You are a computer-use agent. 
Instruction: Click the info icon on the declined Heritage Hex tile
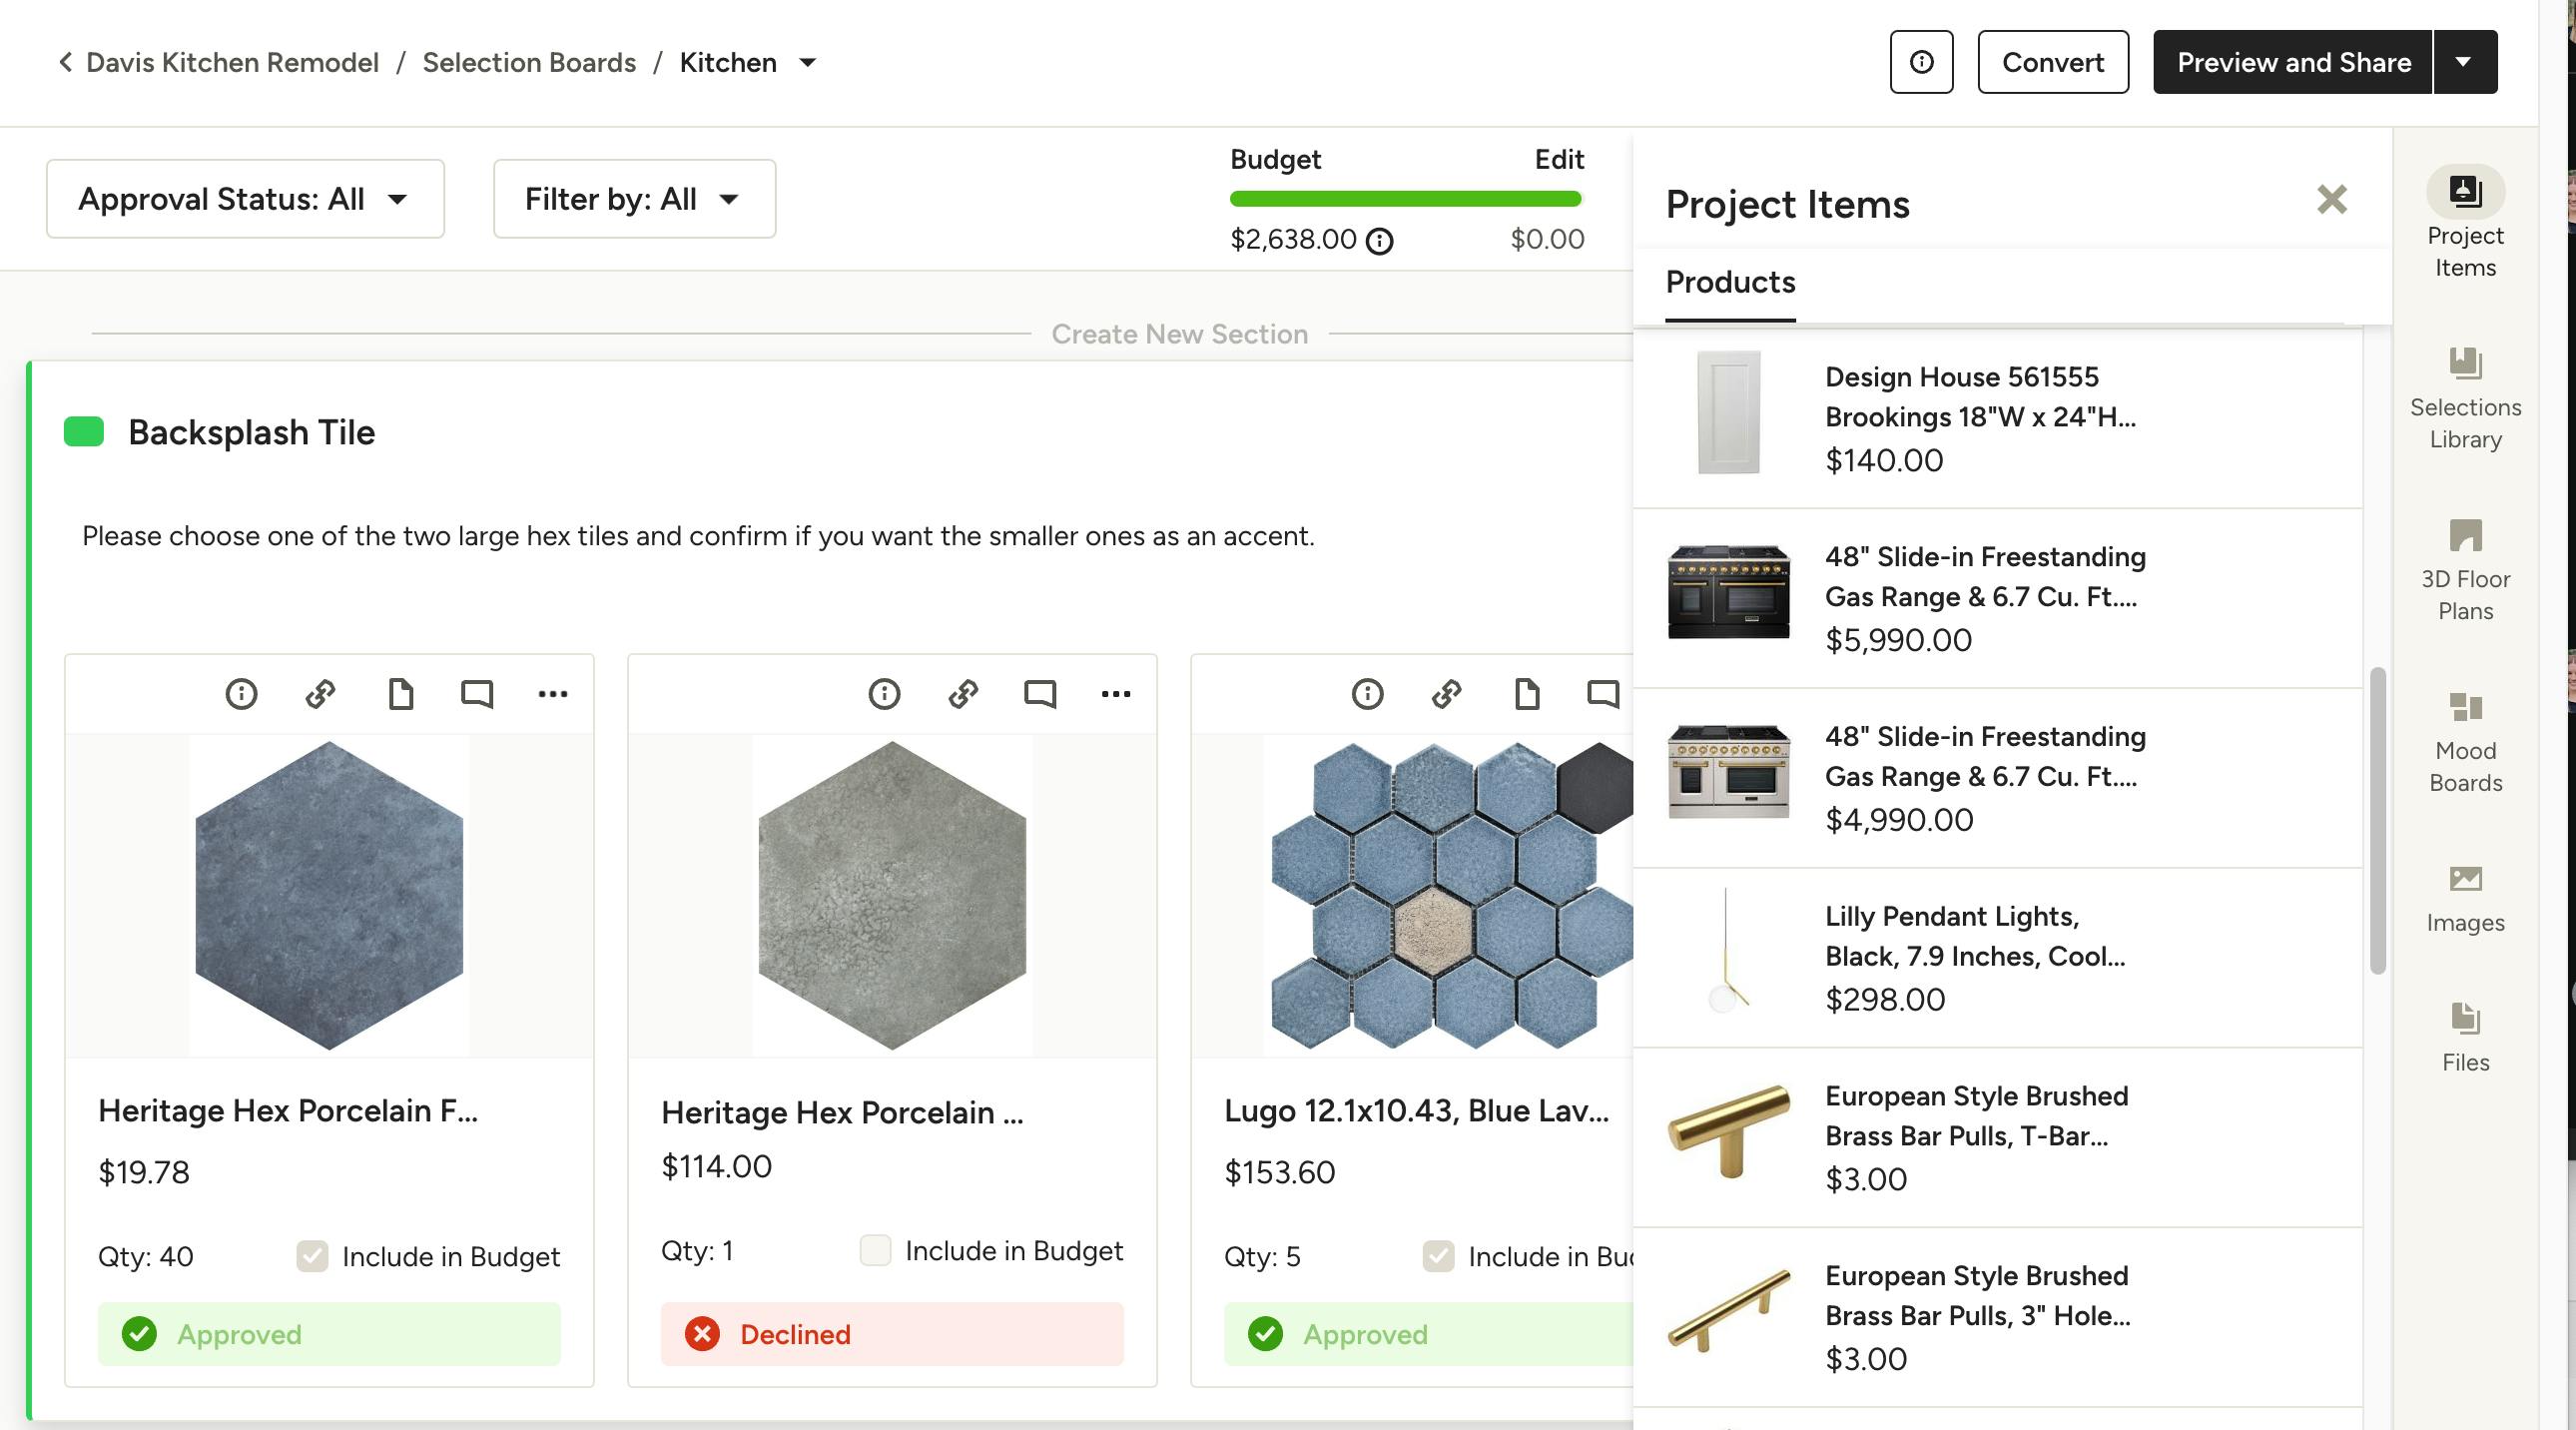click(884, 694)
